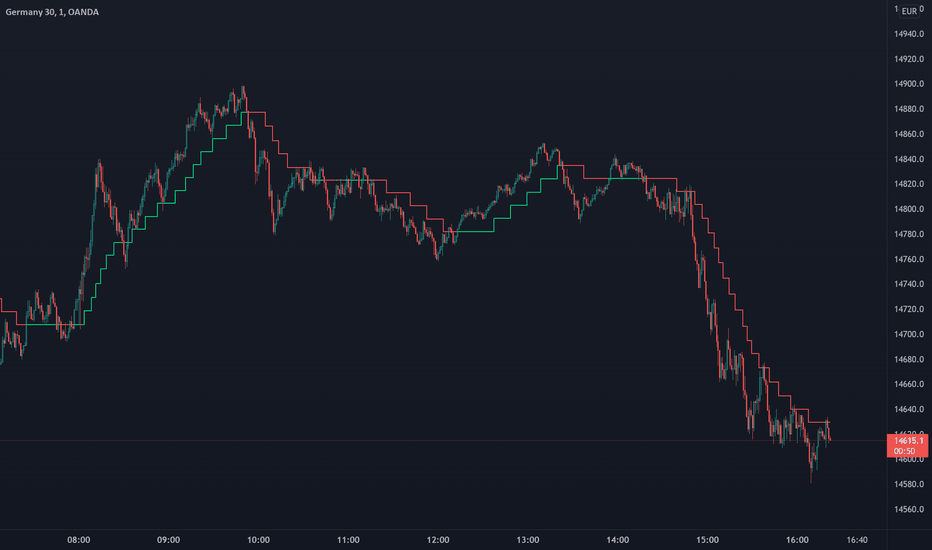Image resolution: width=932 pixels, height=550 pixels.
Task: Click the 14560.0 price scale label
Action: point(909,509)
